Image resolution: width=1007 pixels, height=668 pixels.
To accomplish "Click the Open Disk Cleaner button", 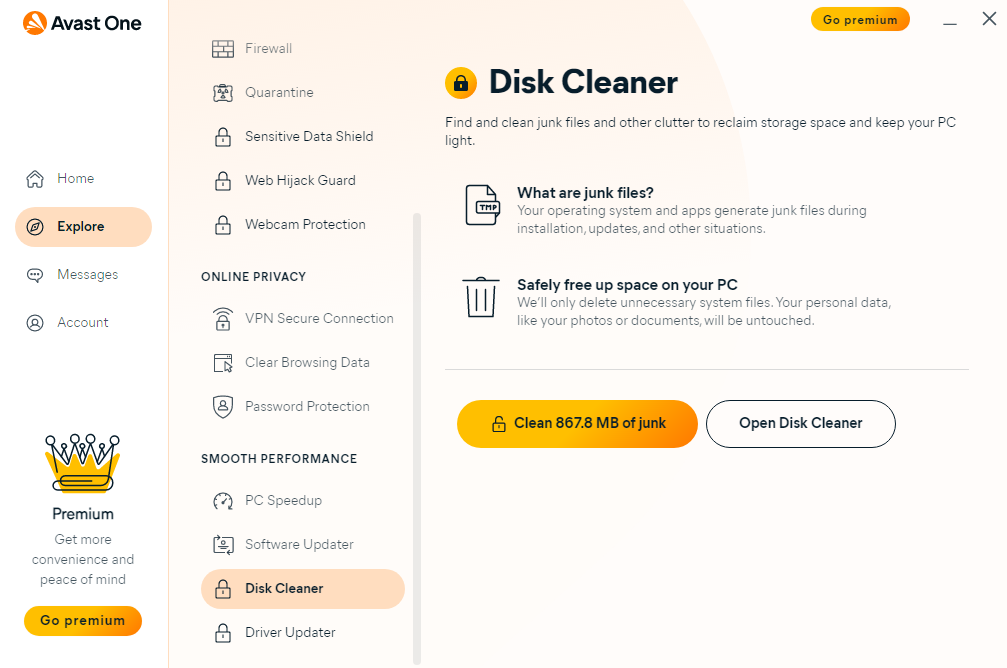I will [x=801, y=424].
